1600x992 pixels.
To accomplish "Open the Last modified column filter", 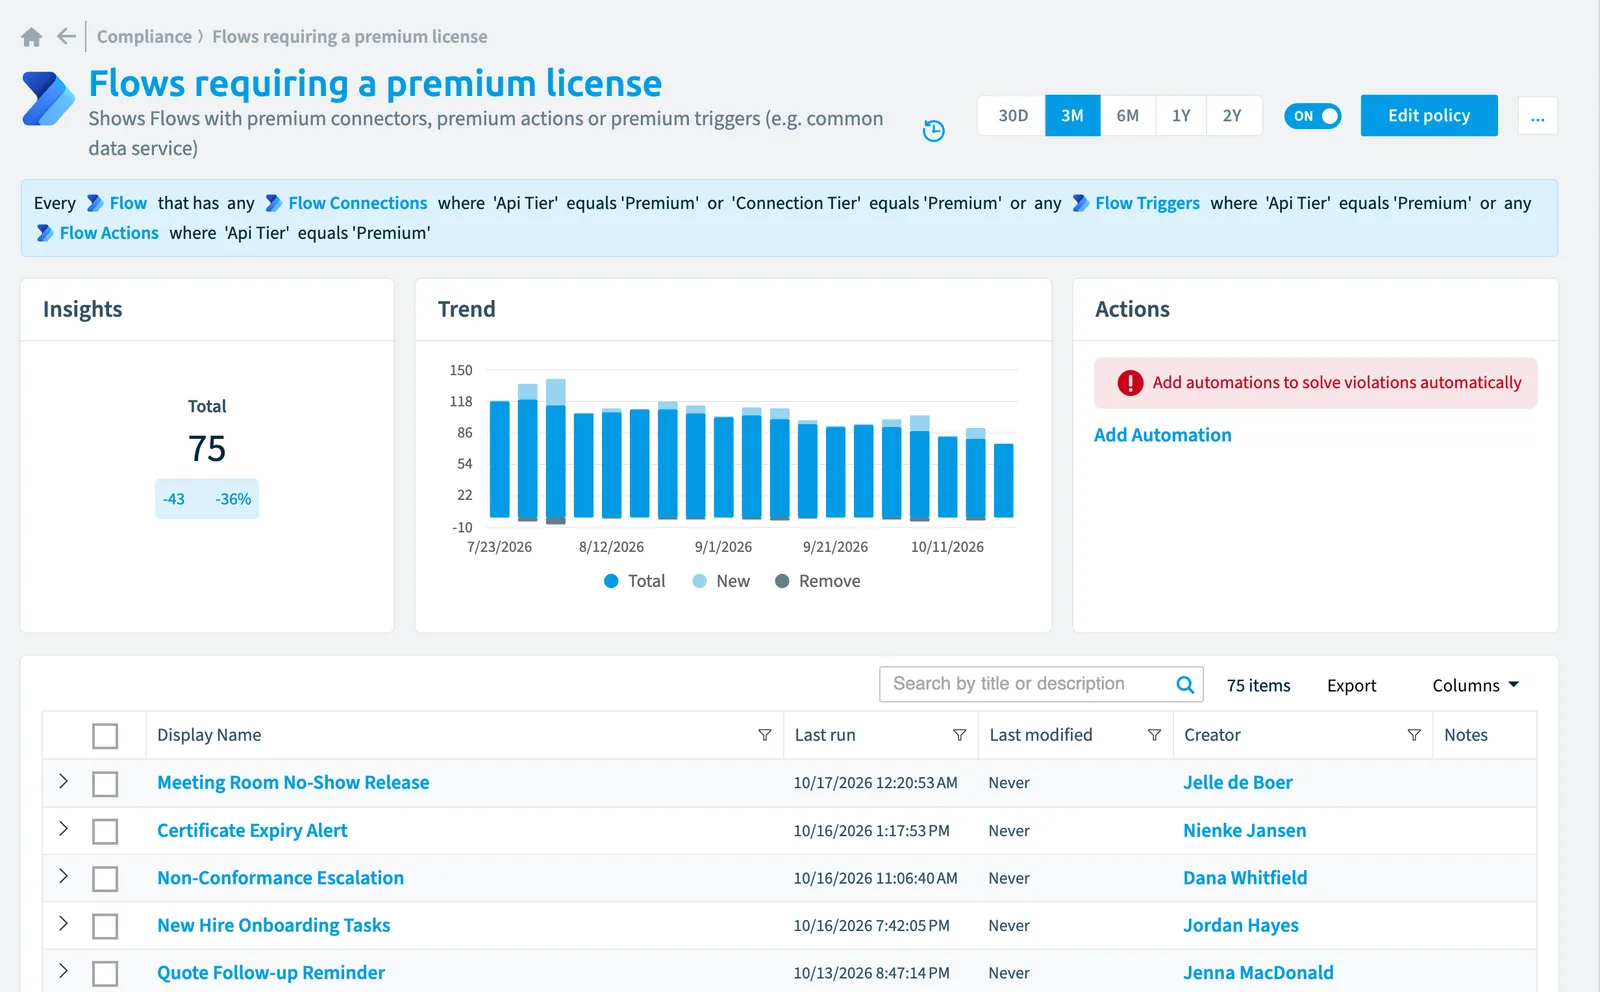I will pyautogui.click(x=1154, y=735).
